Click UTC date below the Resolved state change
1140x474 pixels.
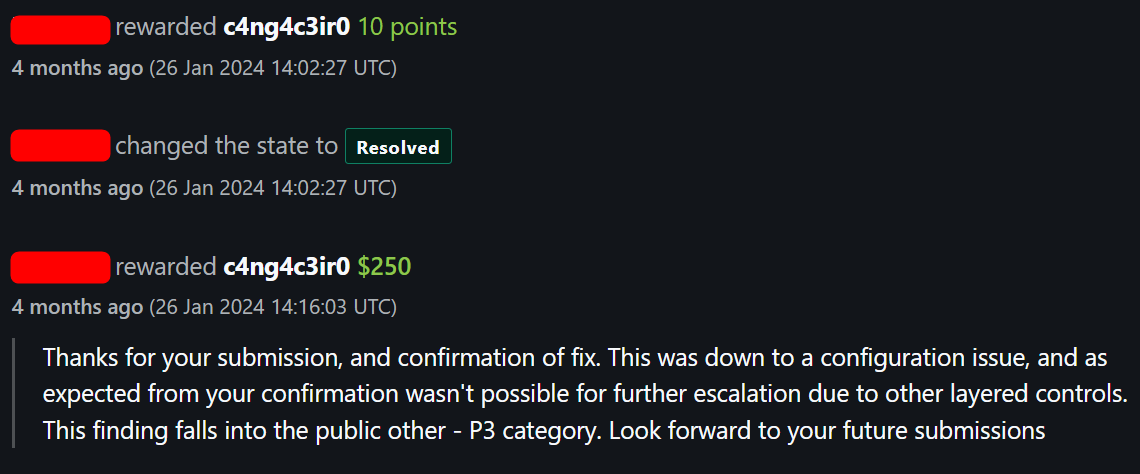coord(273,188)
